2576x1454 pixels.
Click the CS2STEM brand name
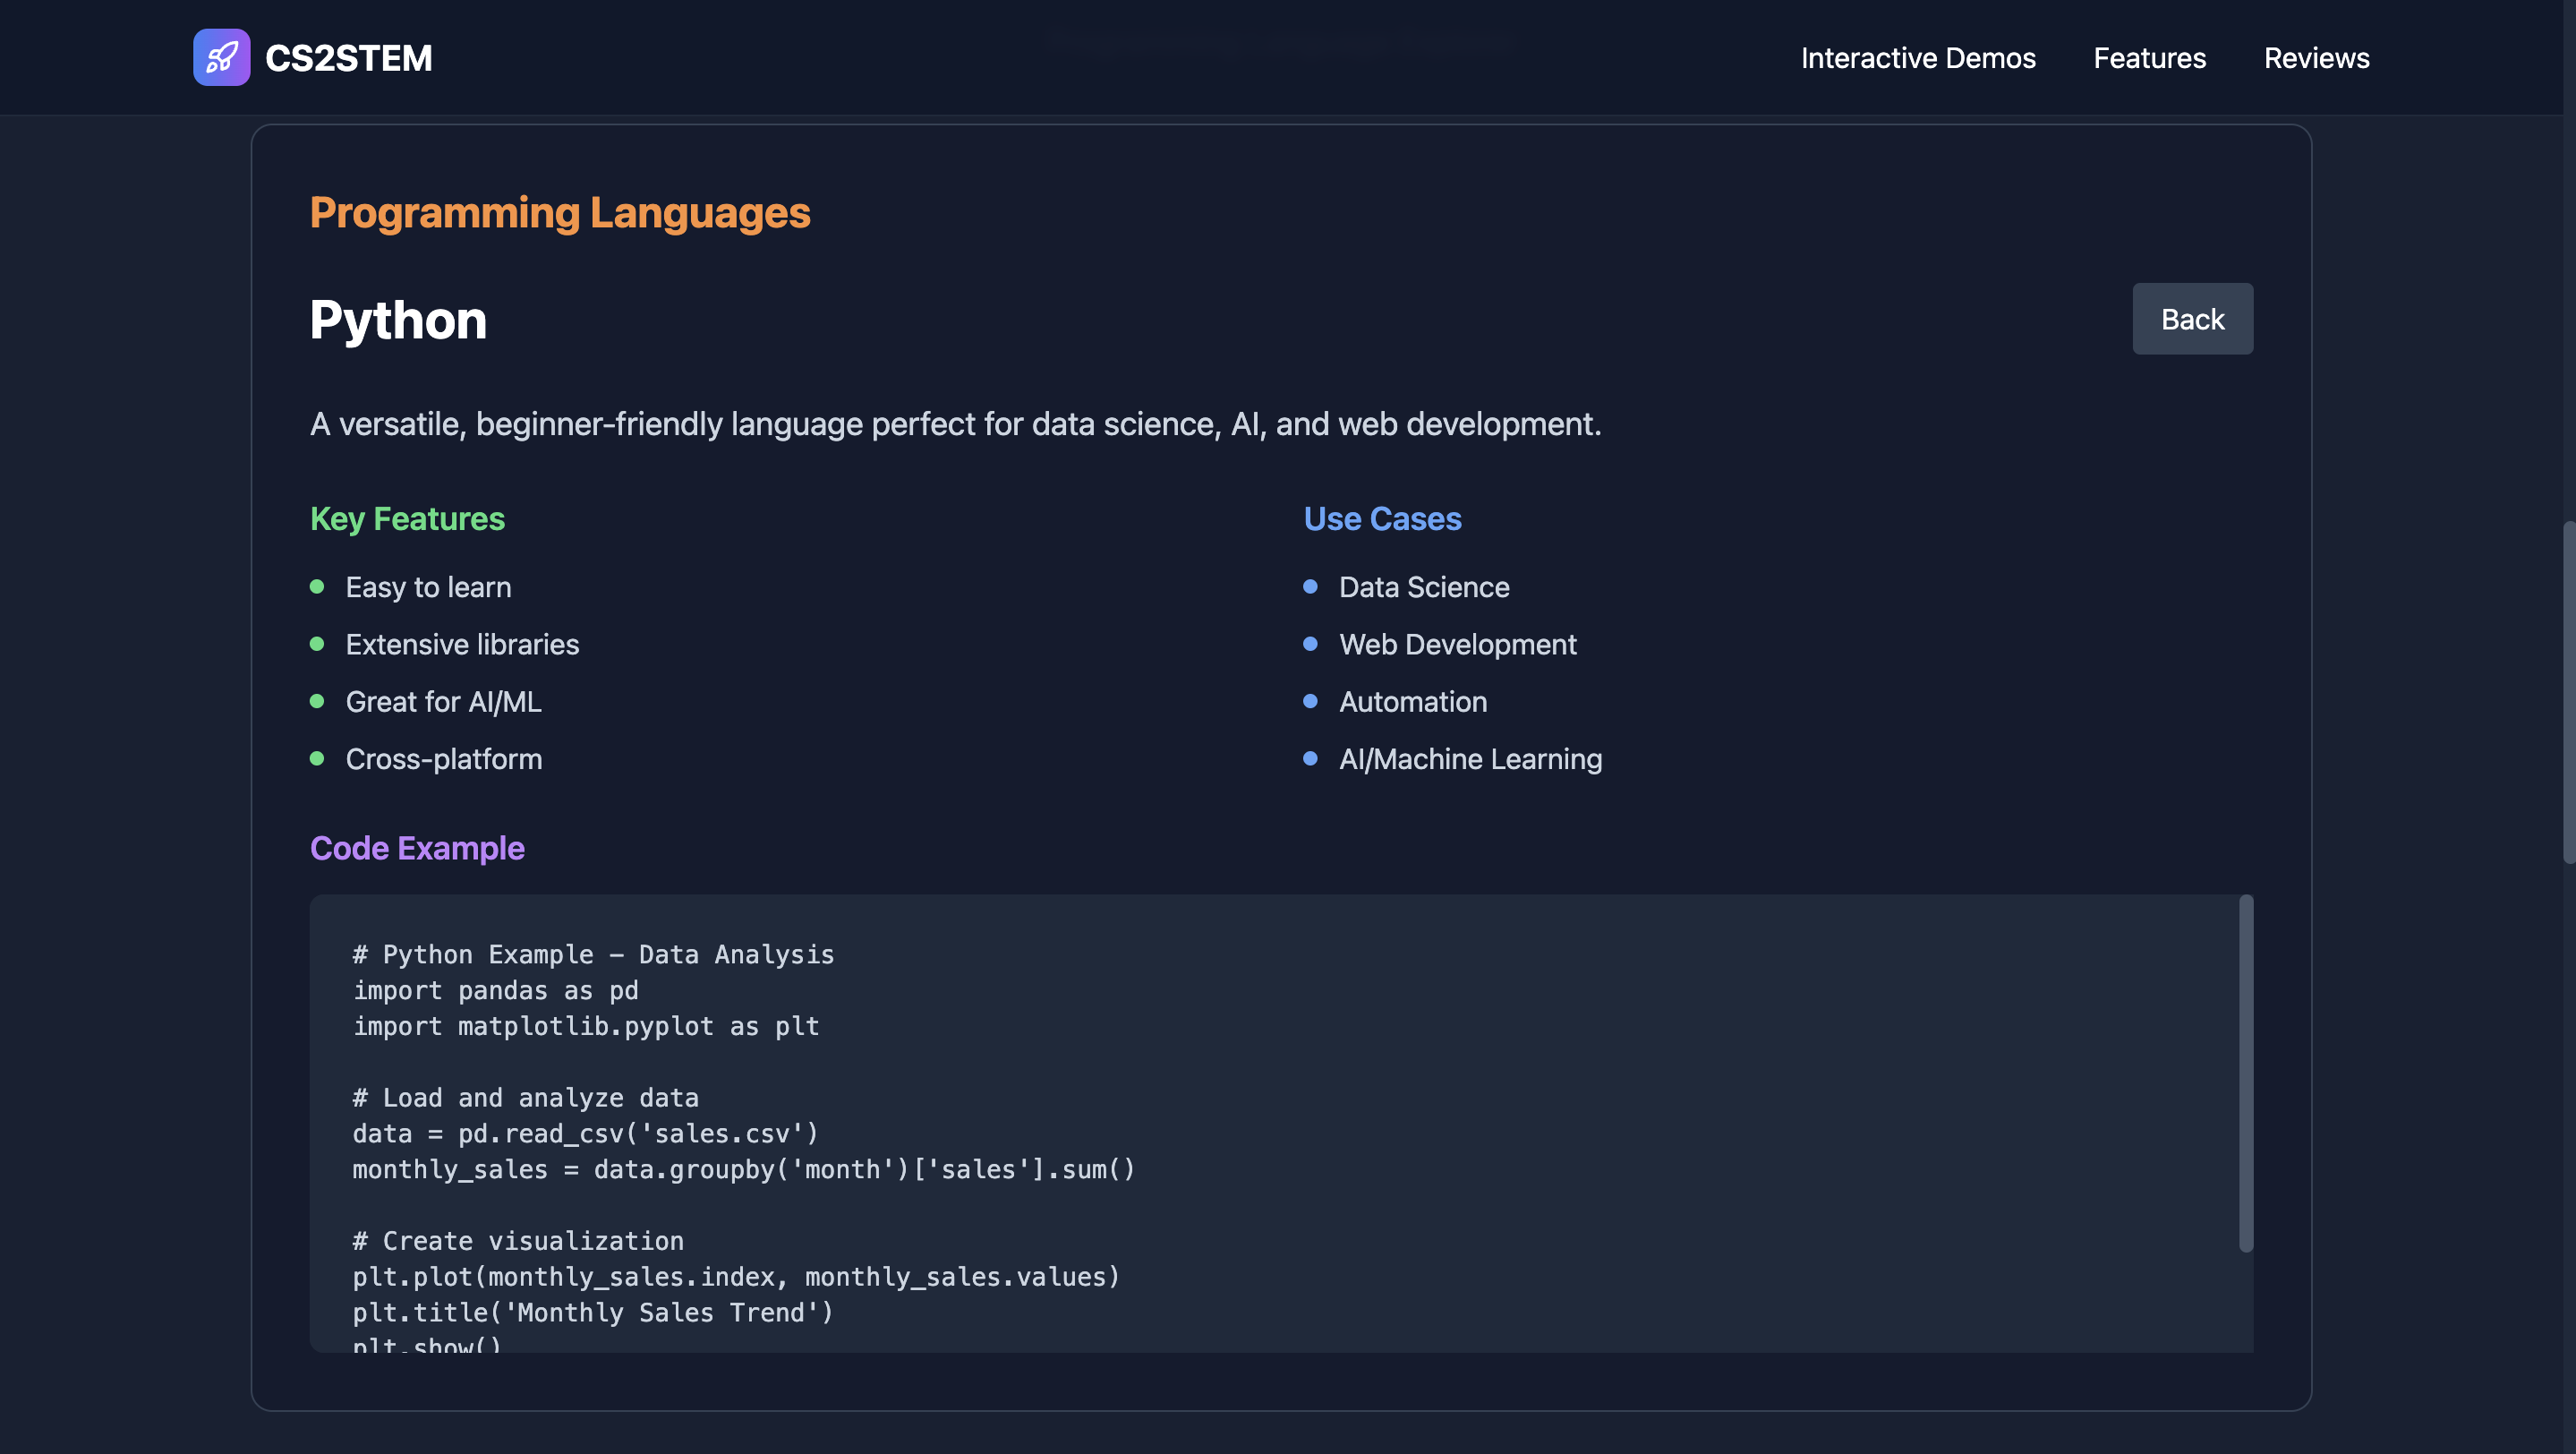tap(348, 58)
